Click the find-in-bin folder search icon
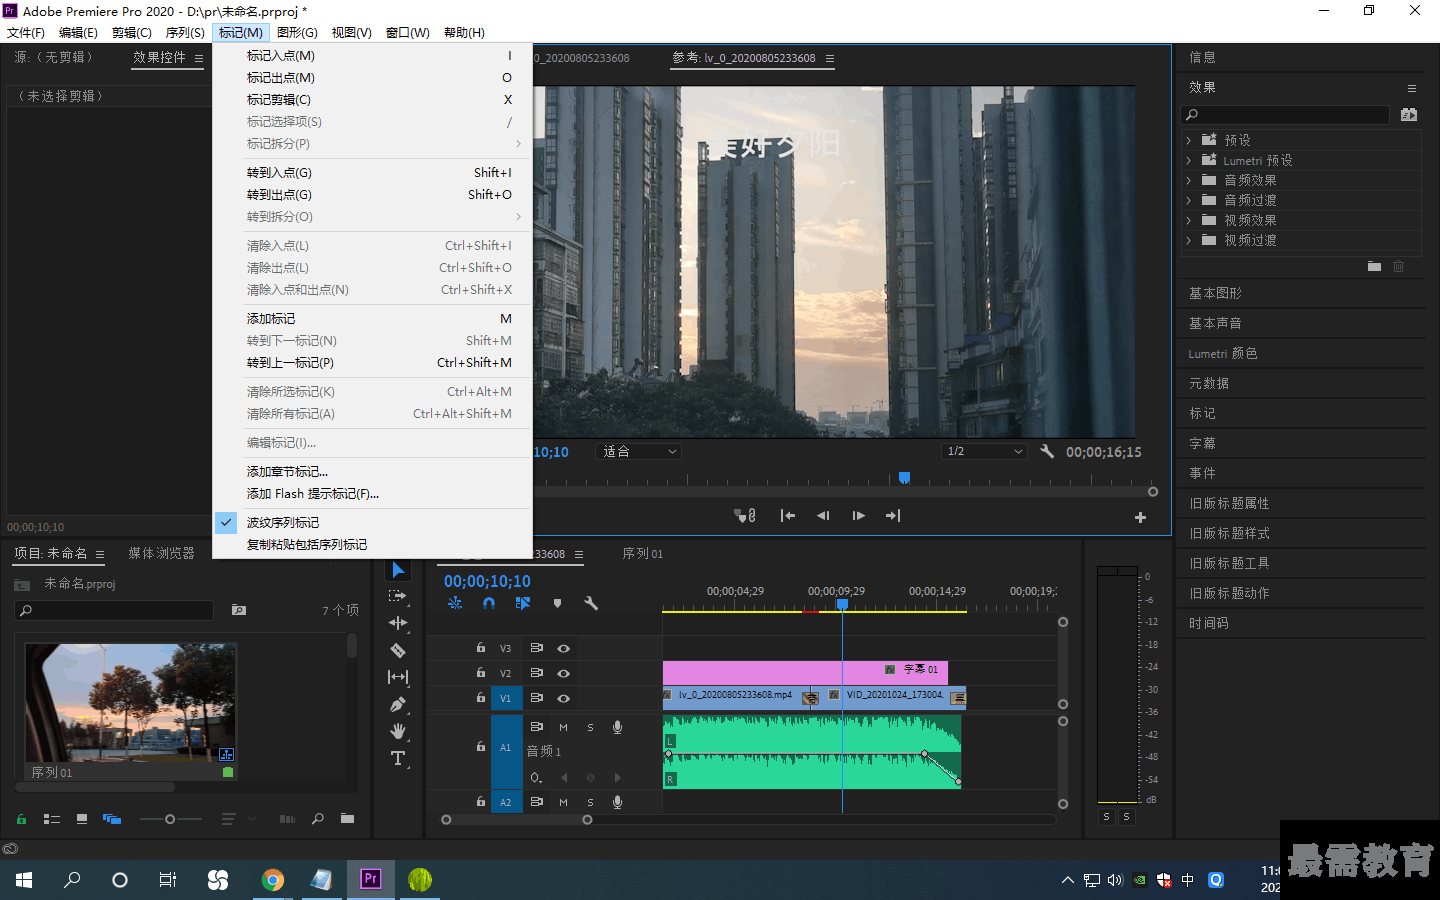Screen dimensions: 1440x900 (239, 609)
